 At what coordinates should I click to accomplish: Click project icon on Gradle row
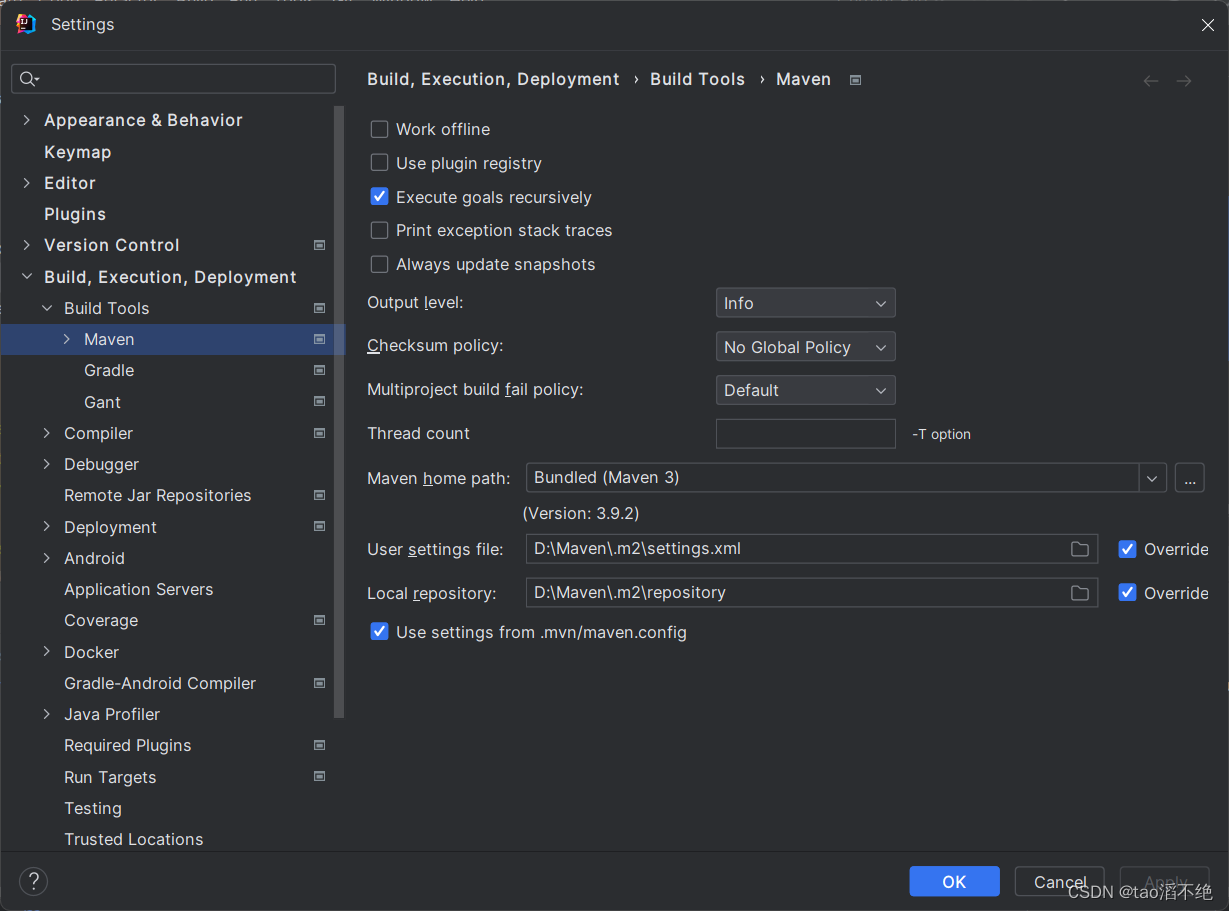(x=319, y=370)
